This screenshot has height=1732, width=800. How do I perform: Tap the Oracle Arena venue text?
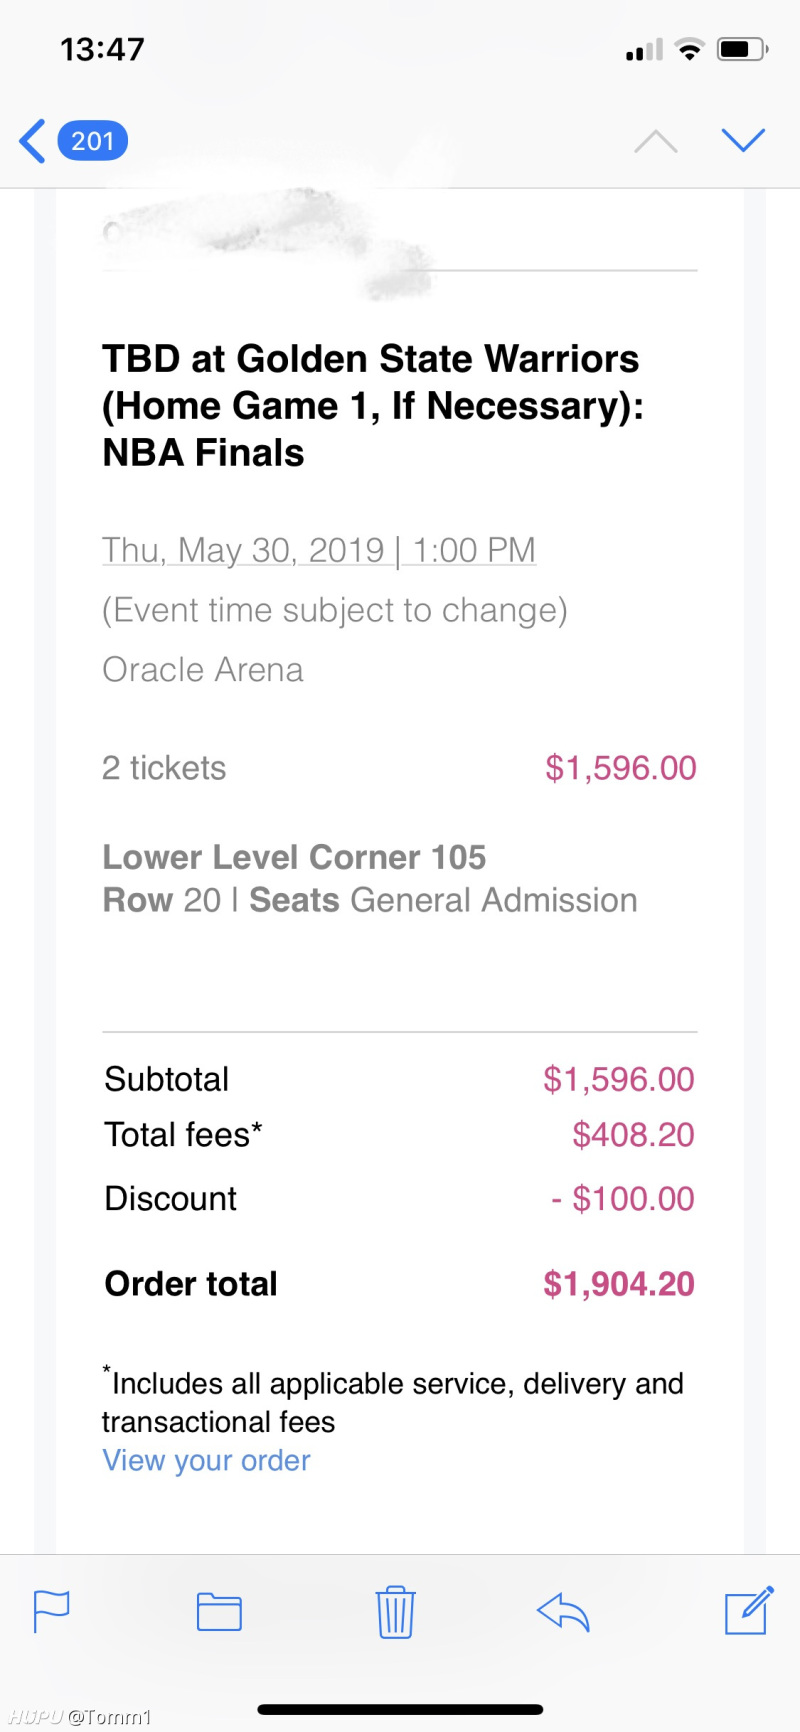203,670
